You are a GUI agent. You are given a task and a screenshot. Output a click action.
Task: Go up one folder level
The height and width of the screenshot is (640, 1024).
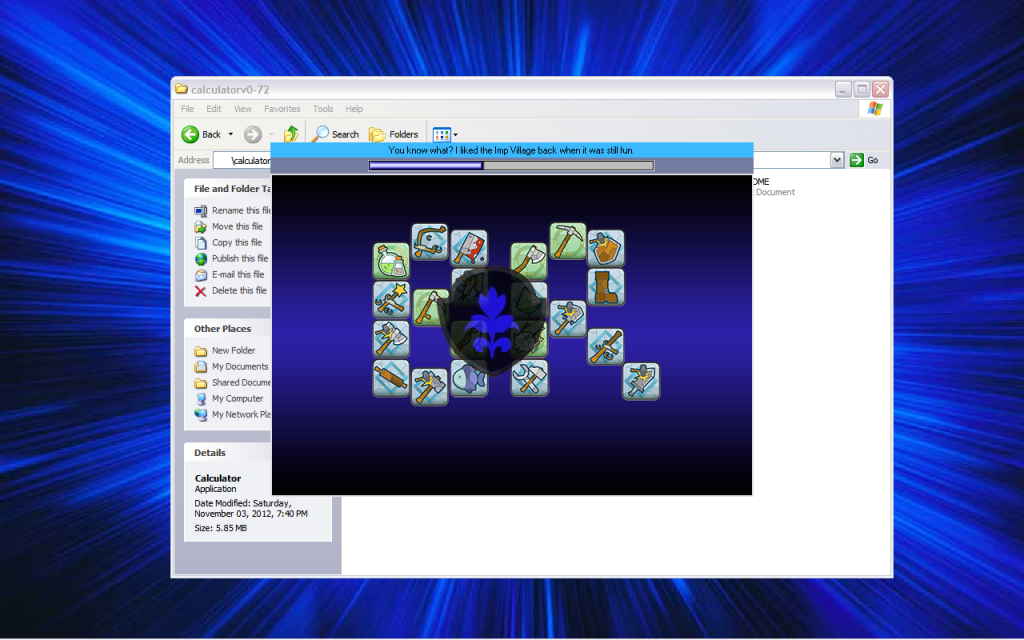[x=291, y=134]
